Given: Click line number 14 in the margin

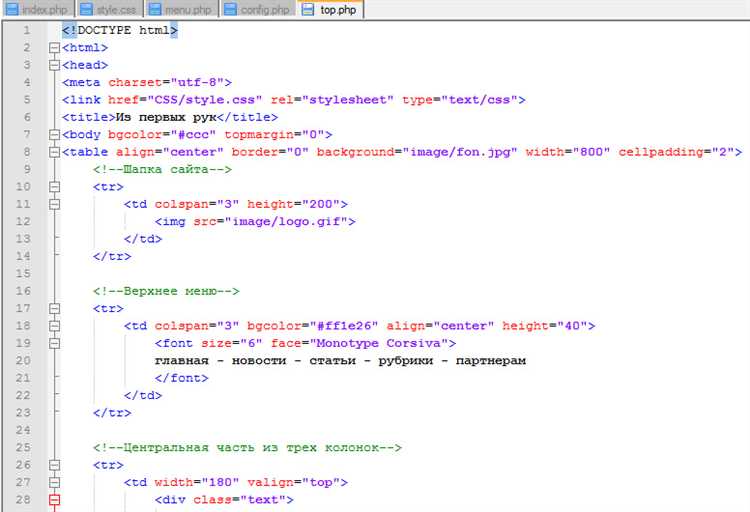Looking at the screenshot, I should 24,256.
